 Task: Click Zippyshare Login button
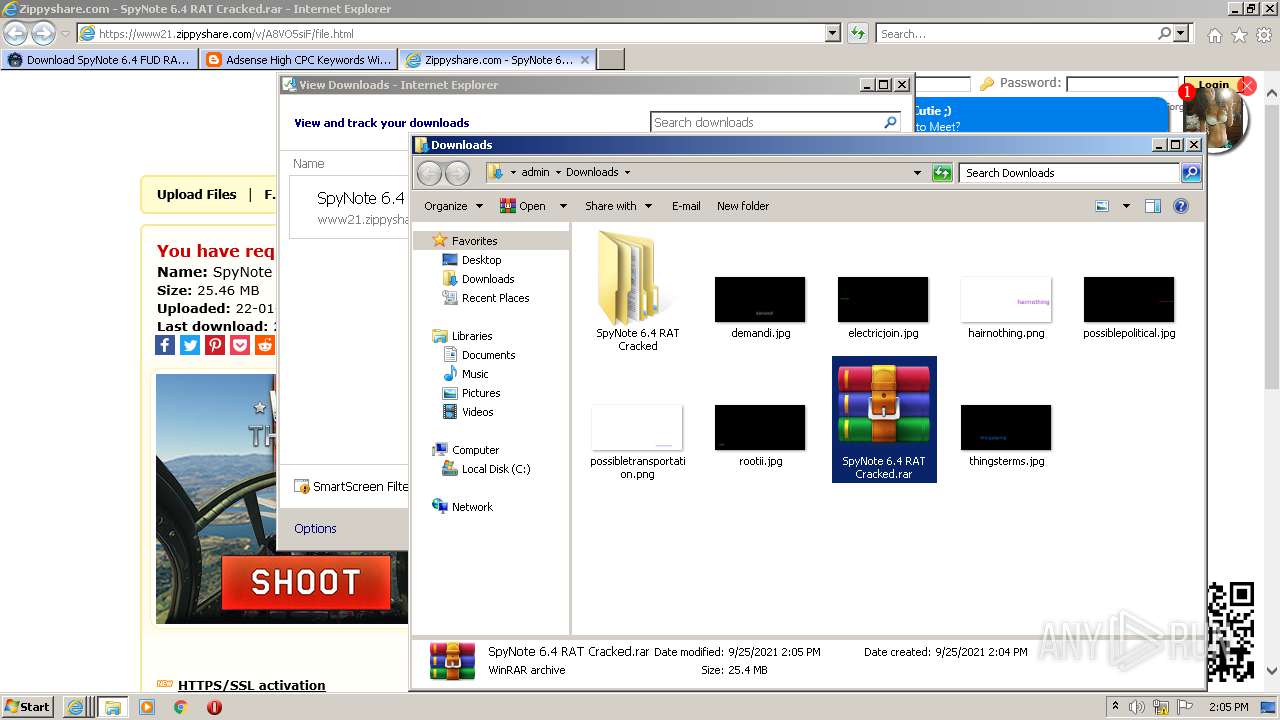[1213, 85]
